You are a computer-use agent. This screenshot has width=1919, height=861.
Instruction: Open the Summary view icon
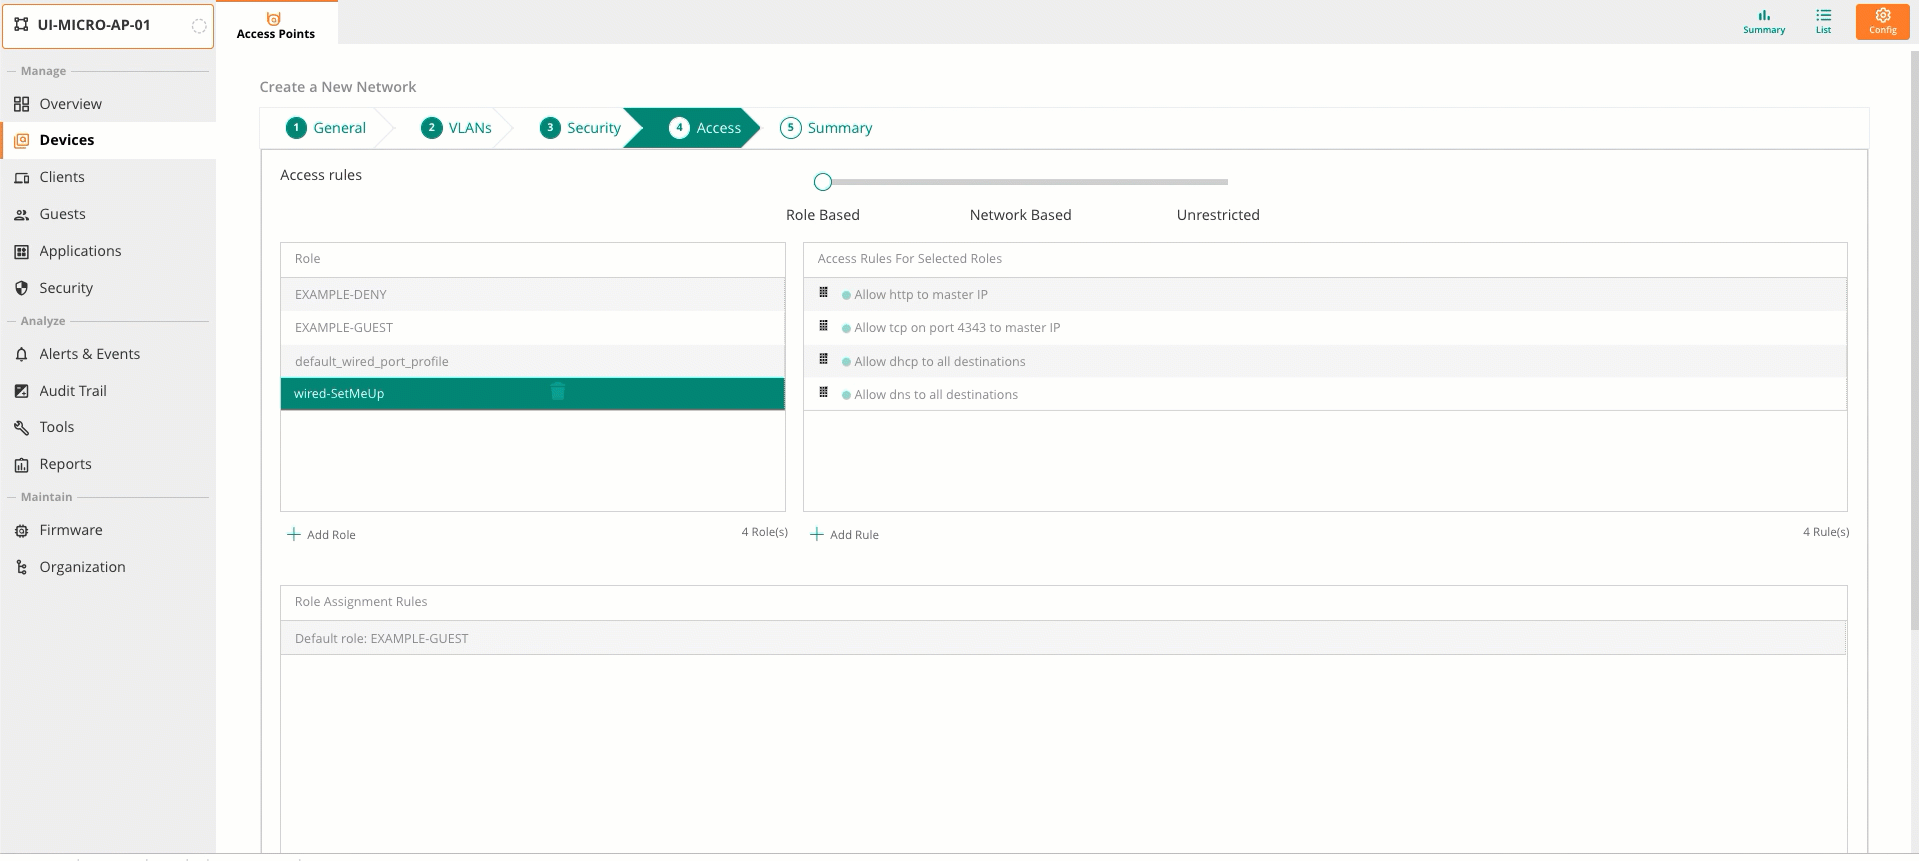pos(1764,16)
